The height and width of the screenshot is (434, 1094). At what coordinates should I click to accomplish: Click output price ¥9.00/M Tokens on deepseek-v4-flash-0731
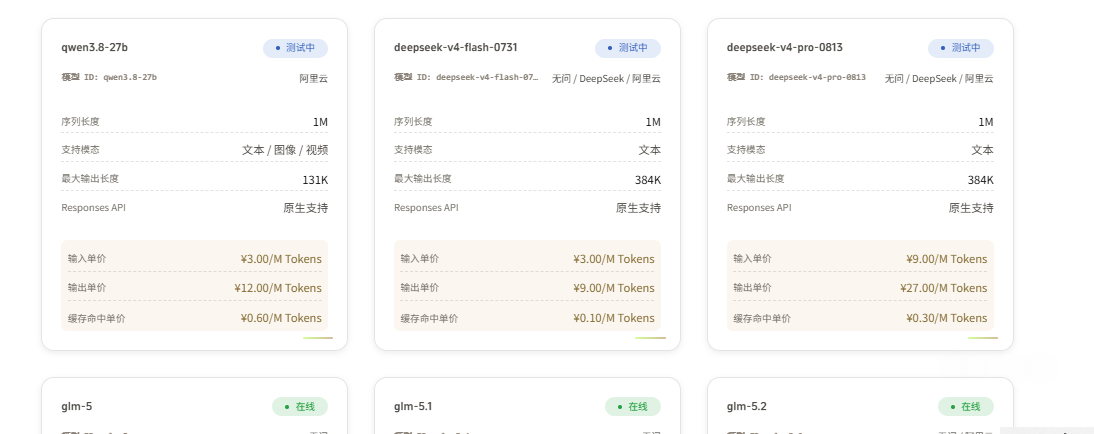[x=614, y=288]
